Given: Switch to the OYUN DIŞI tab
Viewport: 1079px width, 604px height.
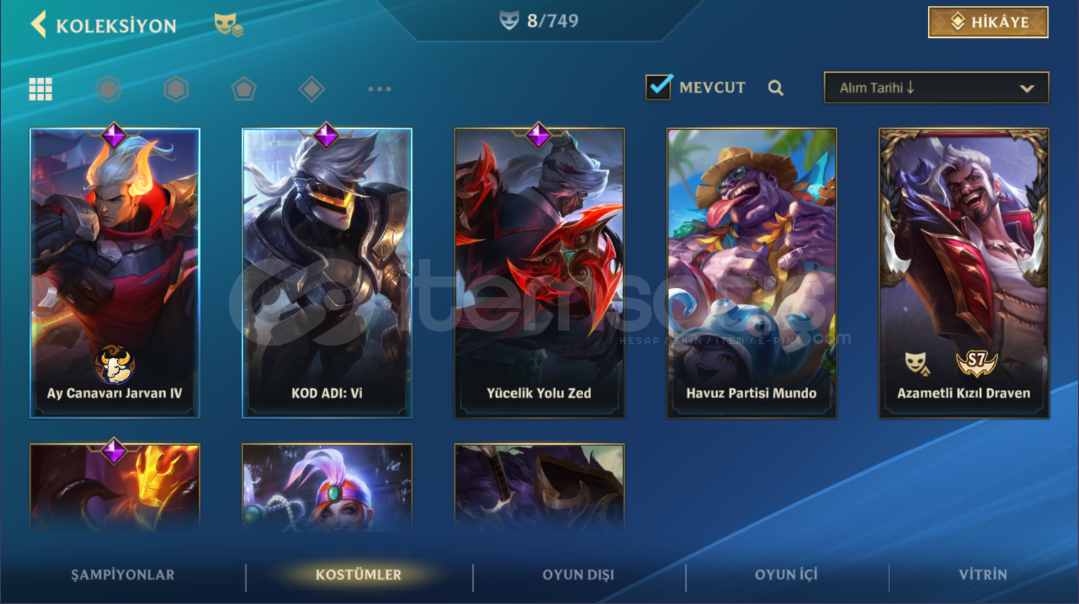Looking at the screenshot, I should pyautogui.click(x=578, y=574).
